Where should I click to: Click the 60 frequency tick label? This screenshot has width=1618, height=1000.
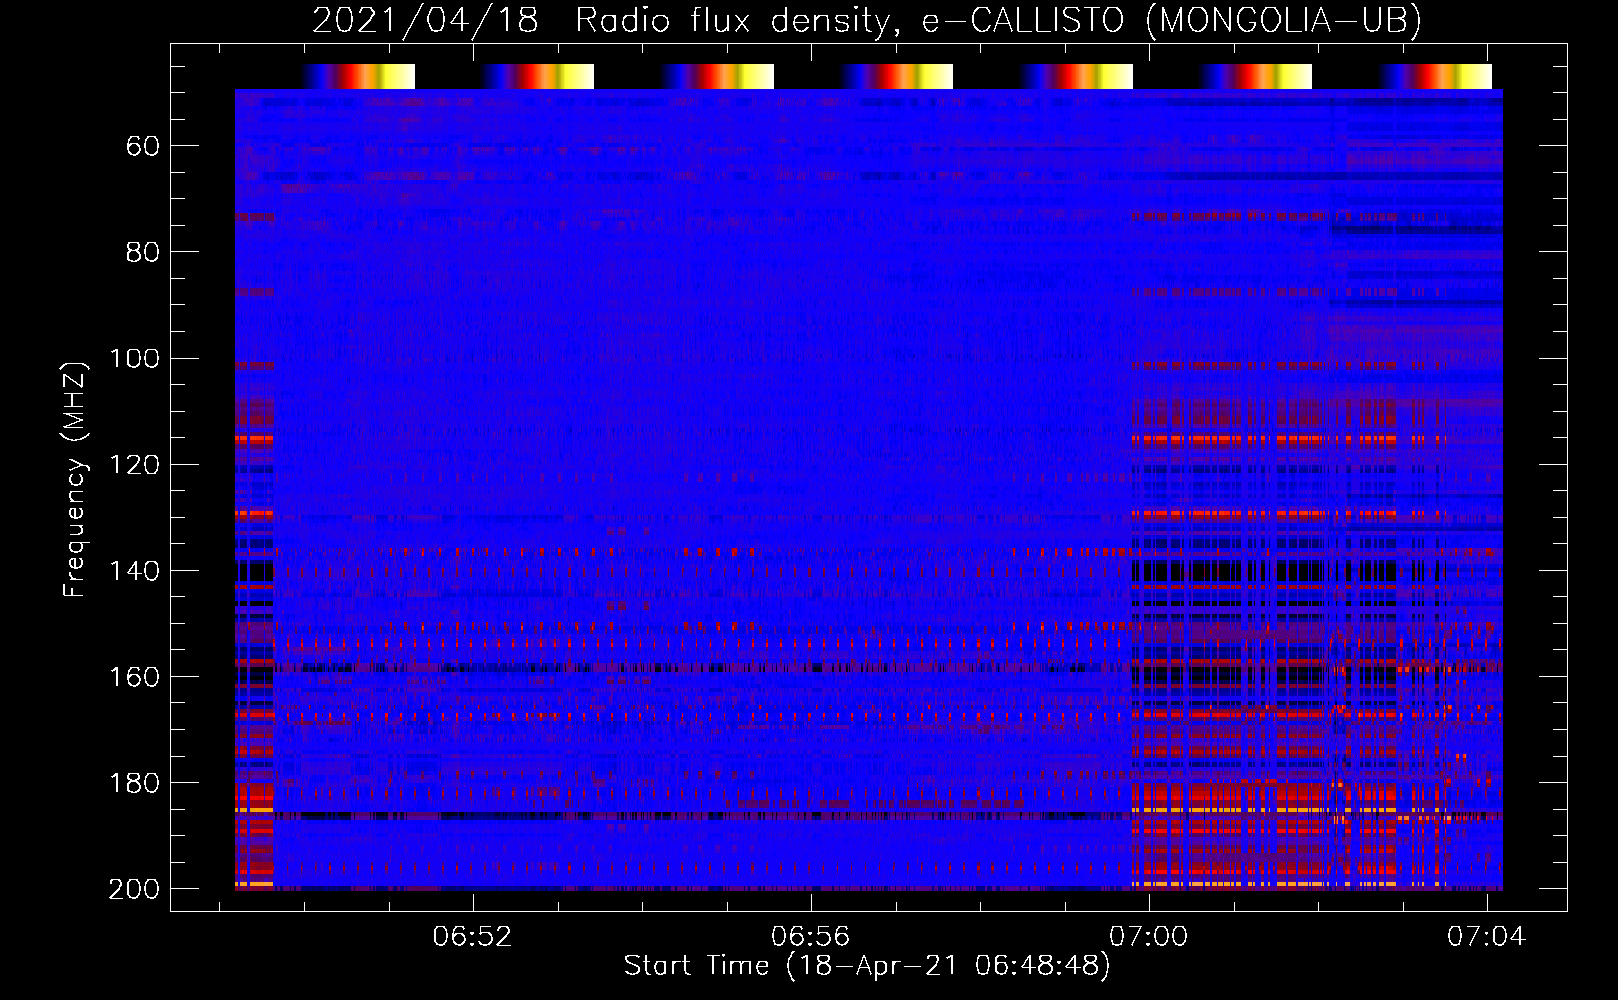[142, 146]
